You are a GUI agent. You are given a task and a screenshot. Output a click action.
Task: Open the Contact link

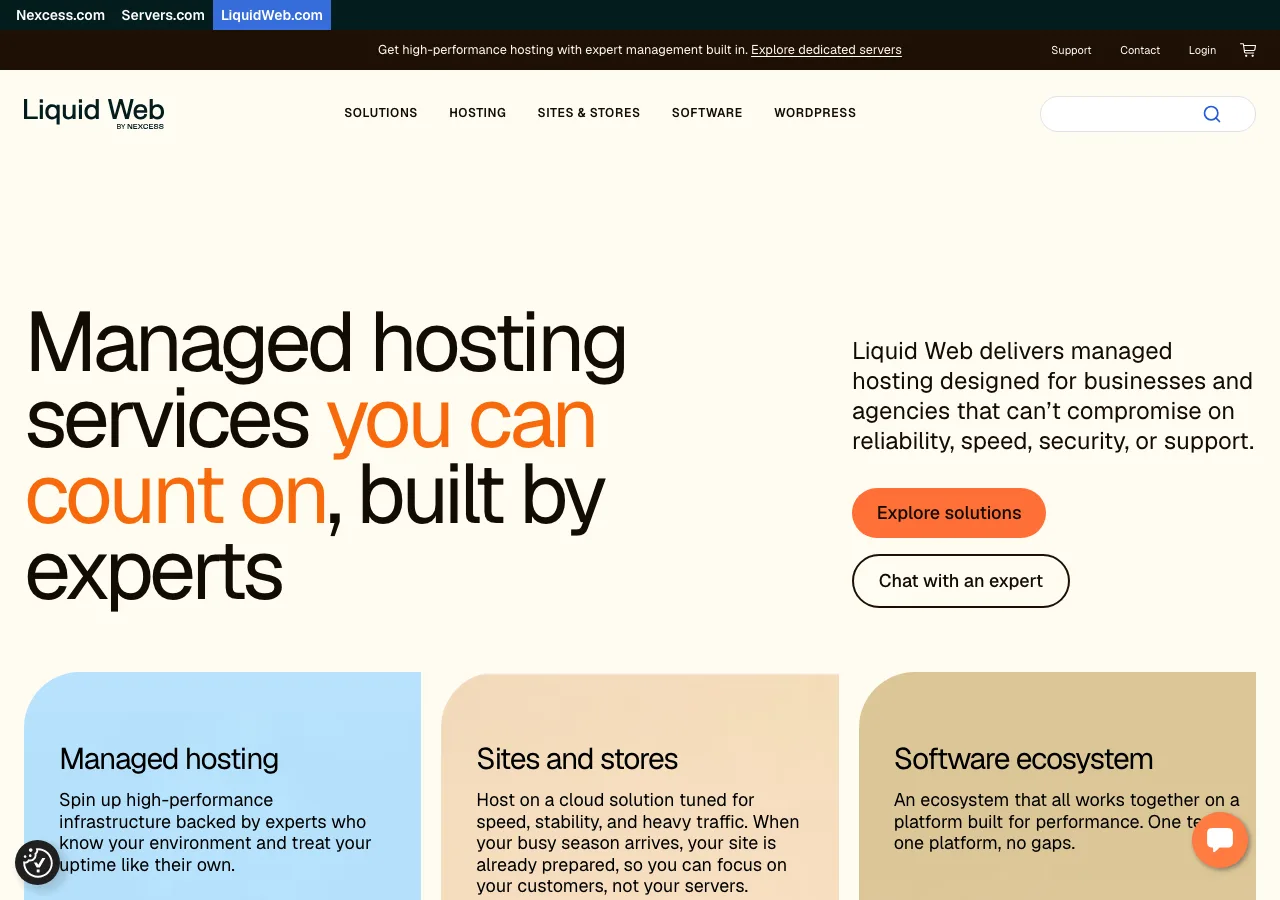pyautogui.click(x=1140, y=50)
